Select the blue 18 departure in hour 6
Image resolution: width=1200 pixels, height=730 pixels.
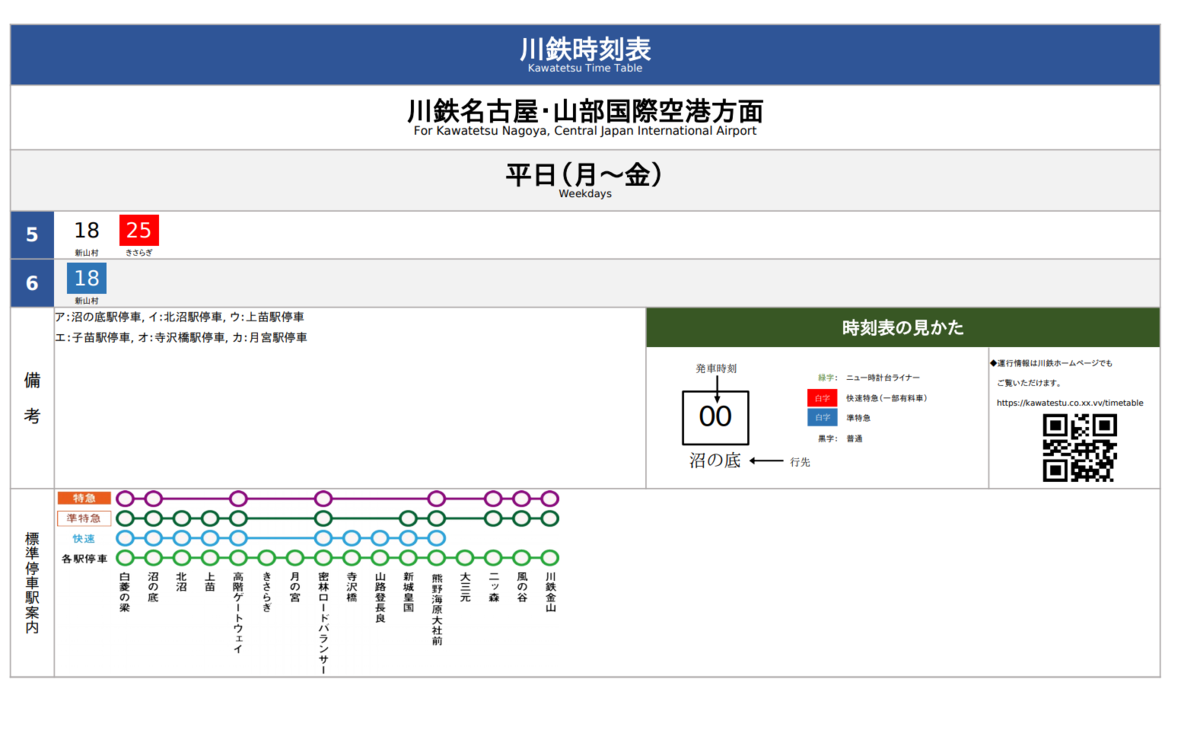point(87,279)
